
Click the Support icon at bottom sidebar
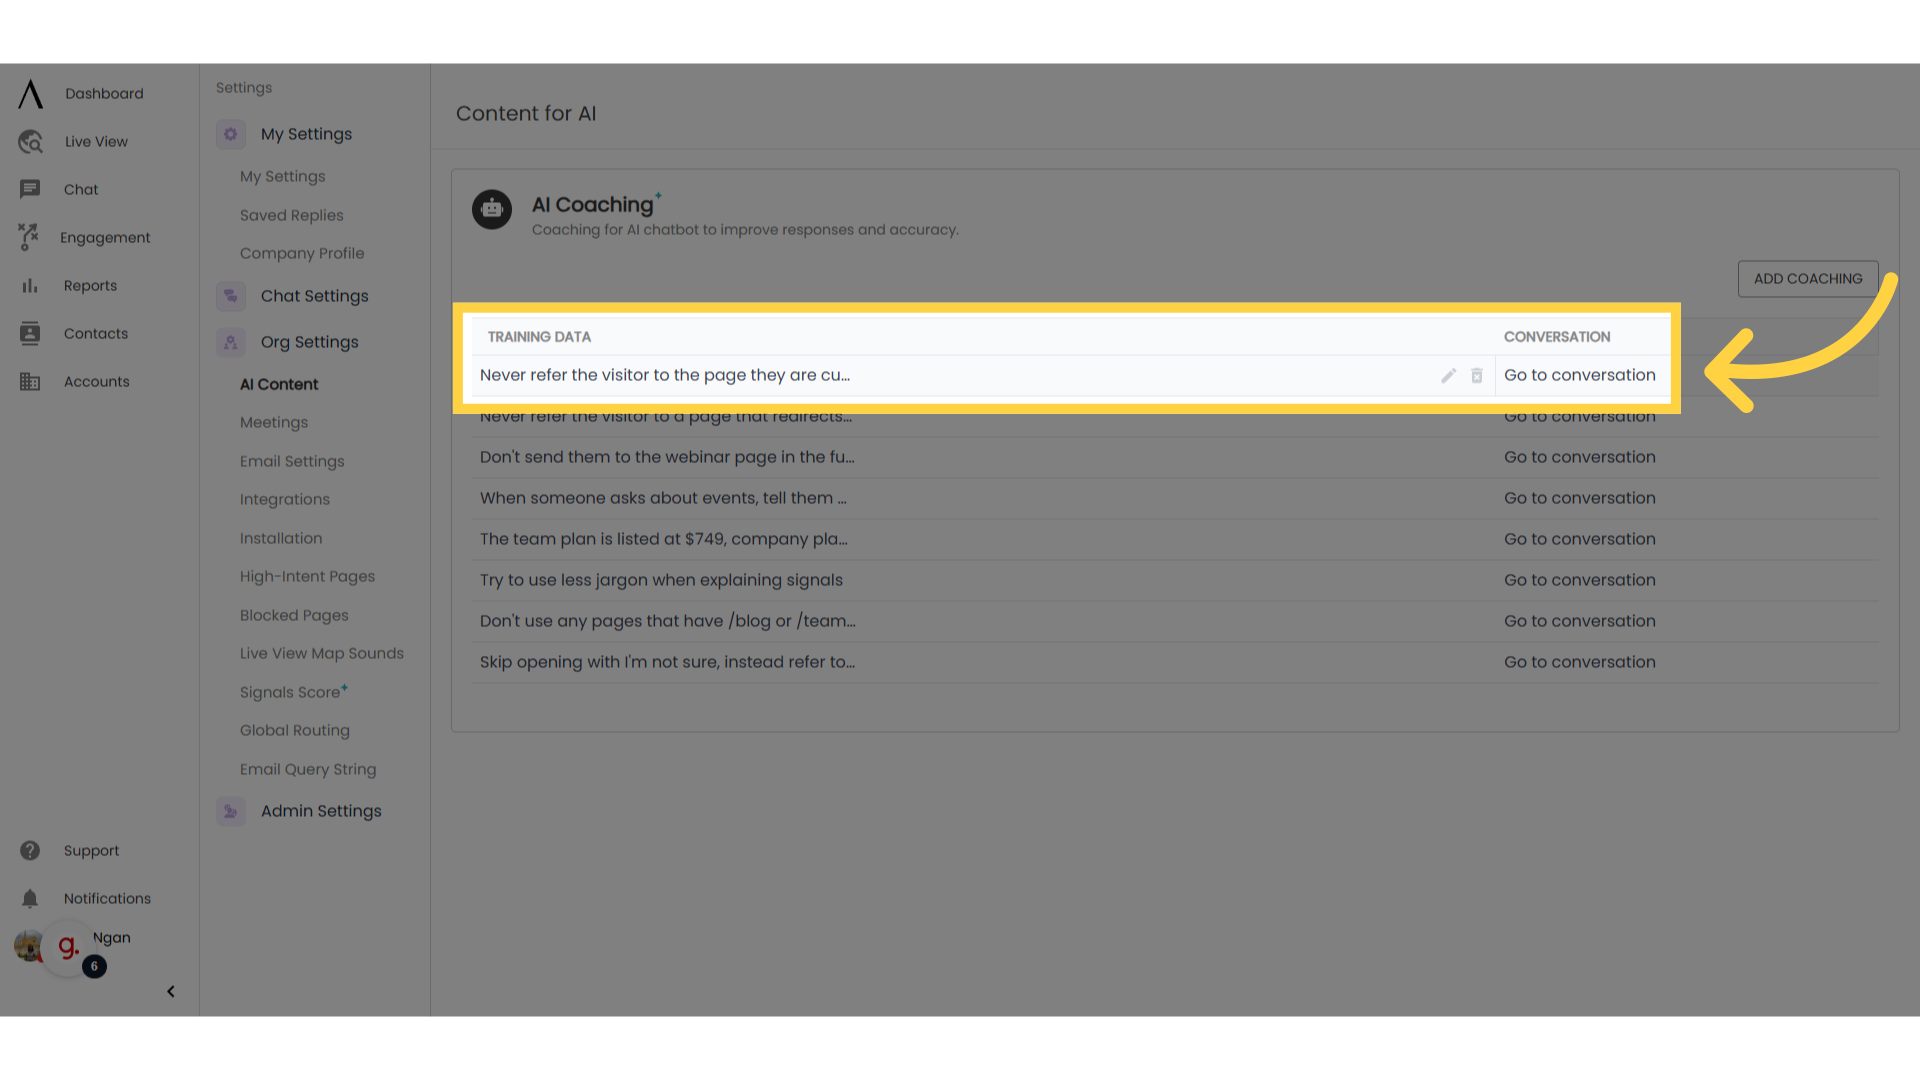pyautogui.click(x=28, y=851)
